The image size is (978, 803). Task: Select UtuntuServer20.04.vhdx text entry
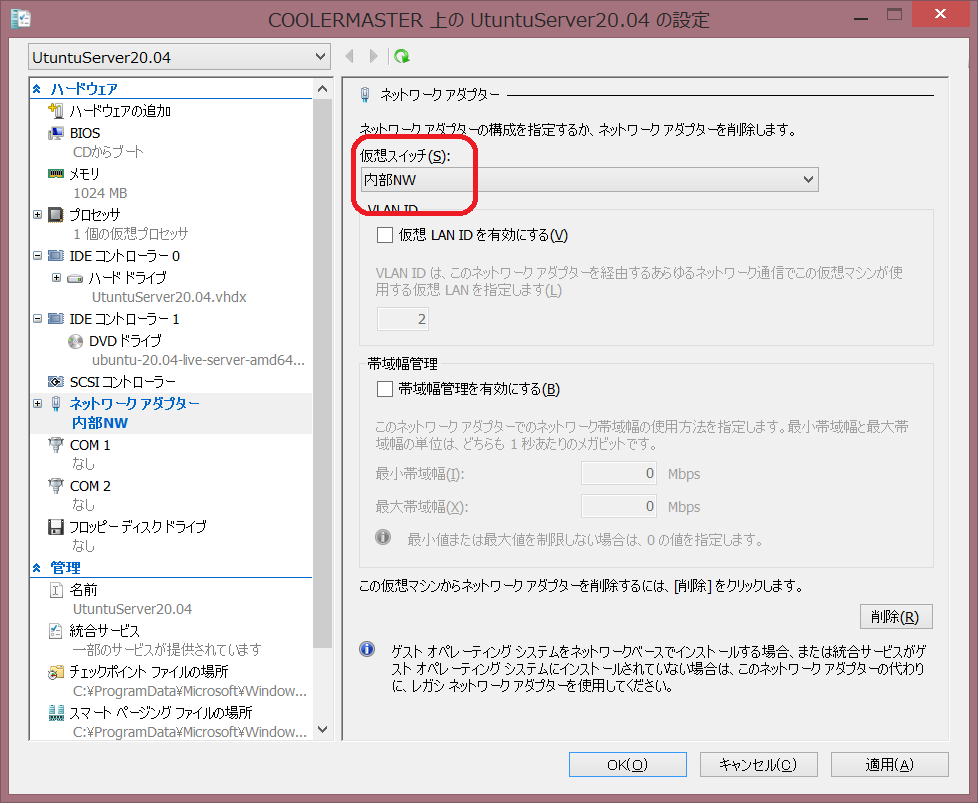[x=169, y=297]
